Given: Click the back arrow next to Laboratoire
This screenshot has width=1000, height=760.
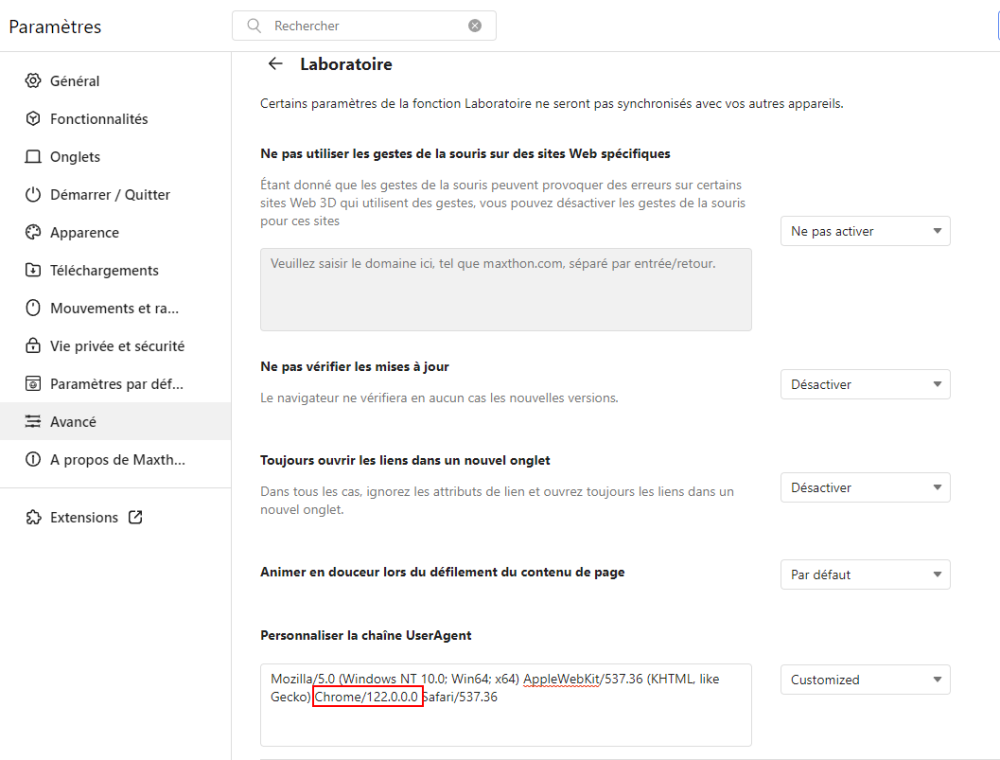Looking at the screenshot, I should coord(276,64).
